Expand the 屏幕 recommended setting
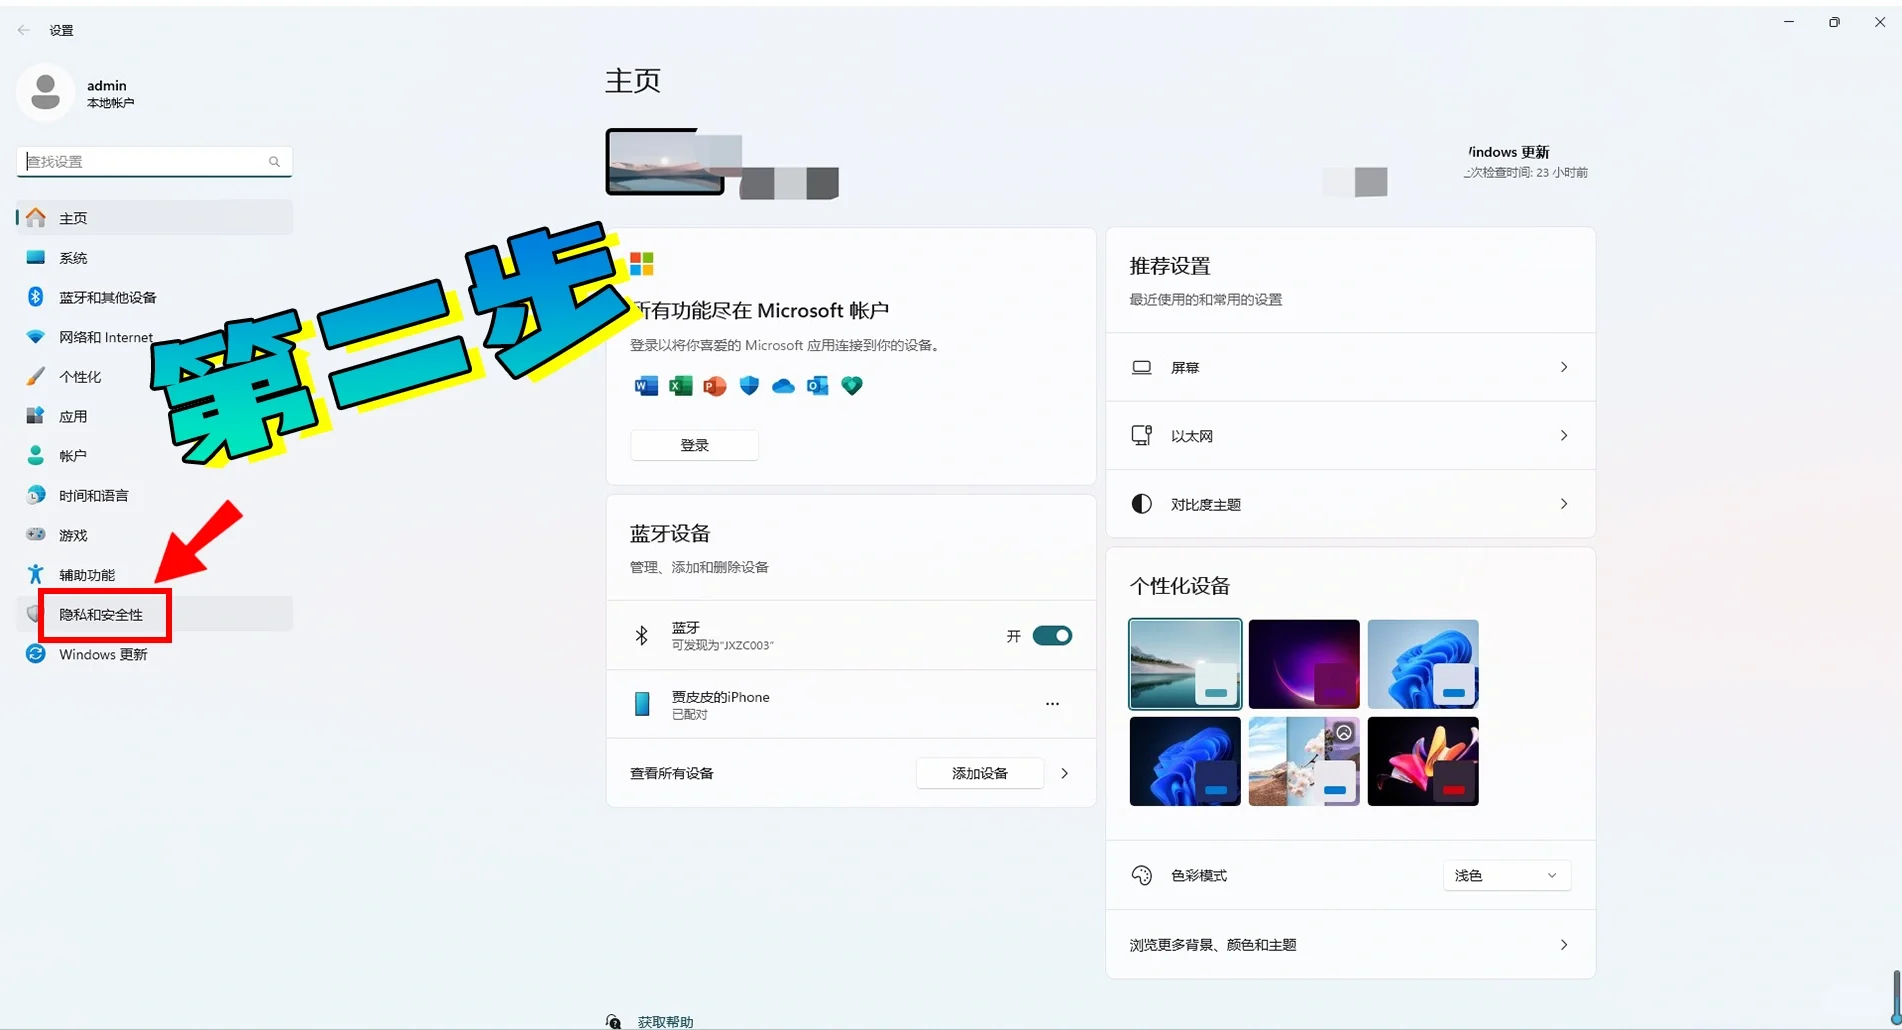 [x=1350, y=367]
